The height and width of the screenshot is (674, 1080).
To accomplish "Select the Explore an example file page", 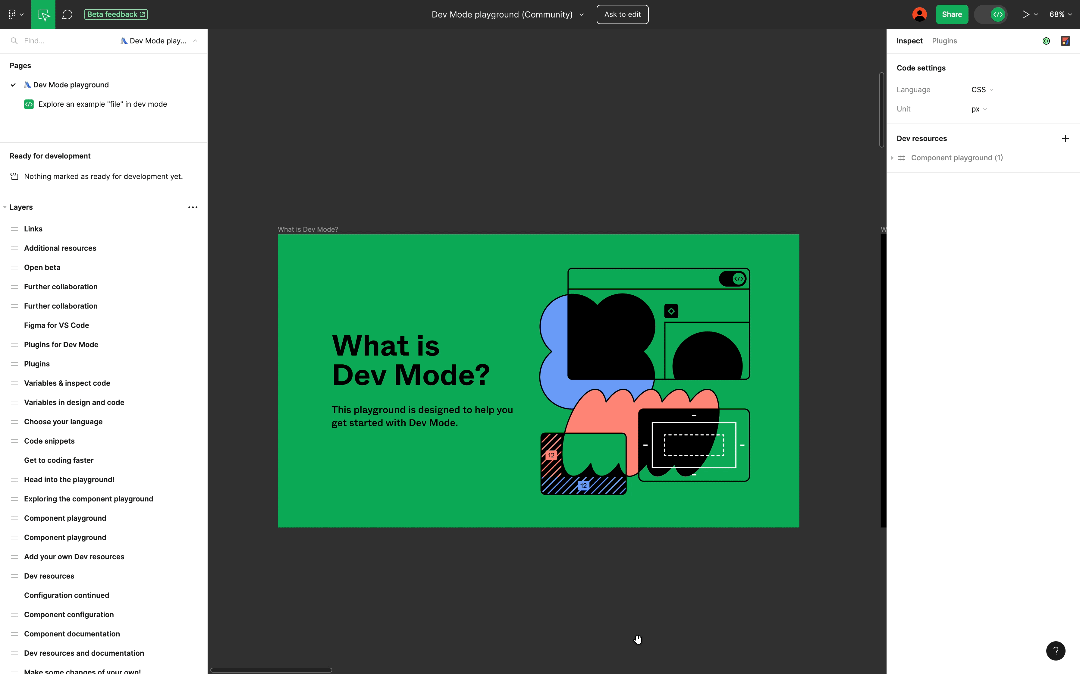I will tap(103, 104).
